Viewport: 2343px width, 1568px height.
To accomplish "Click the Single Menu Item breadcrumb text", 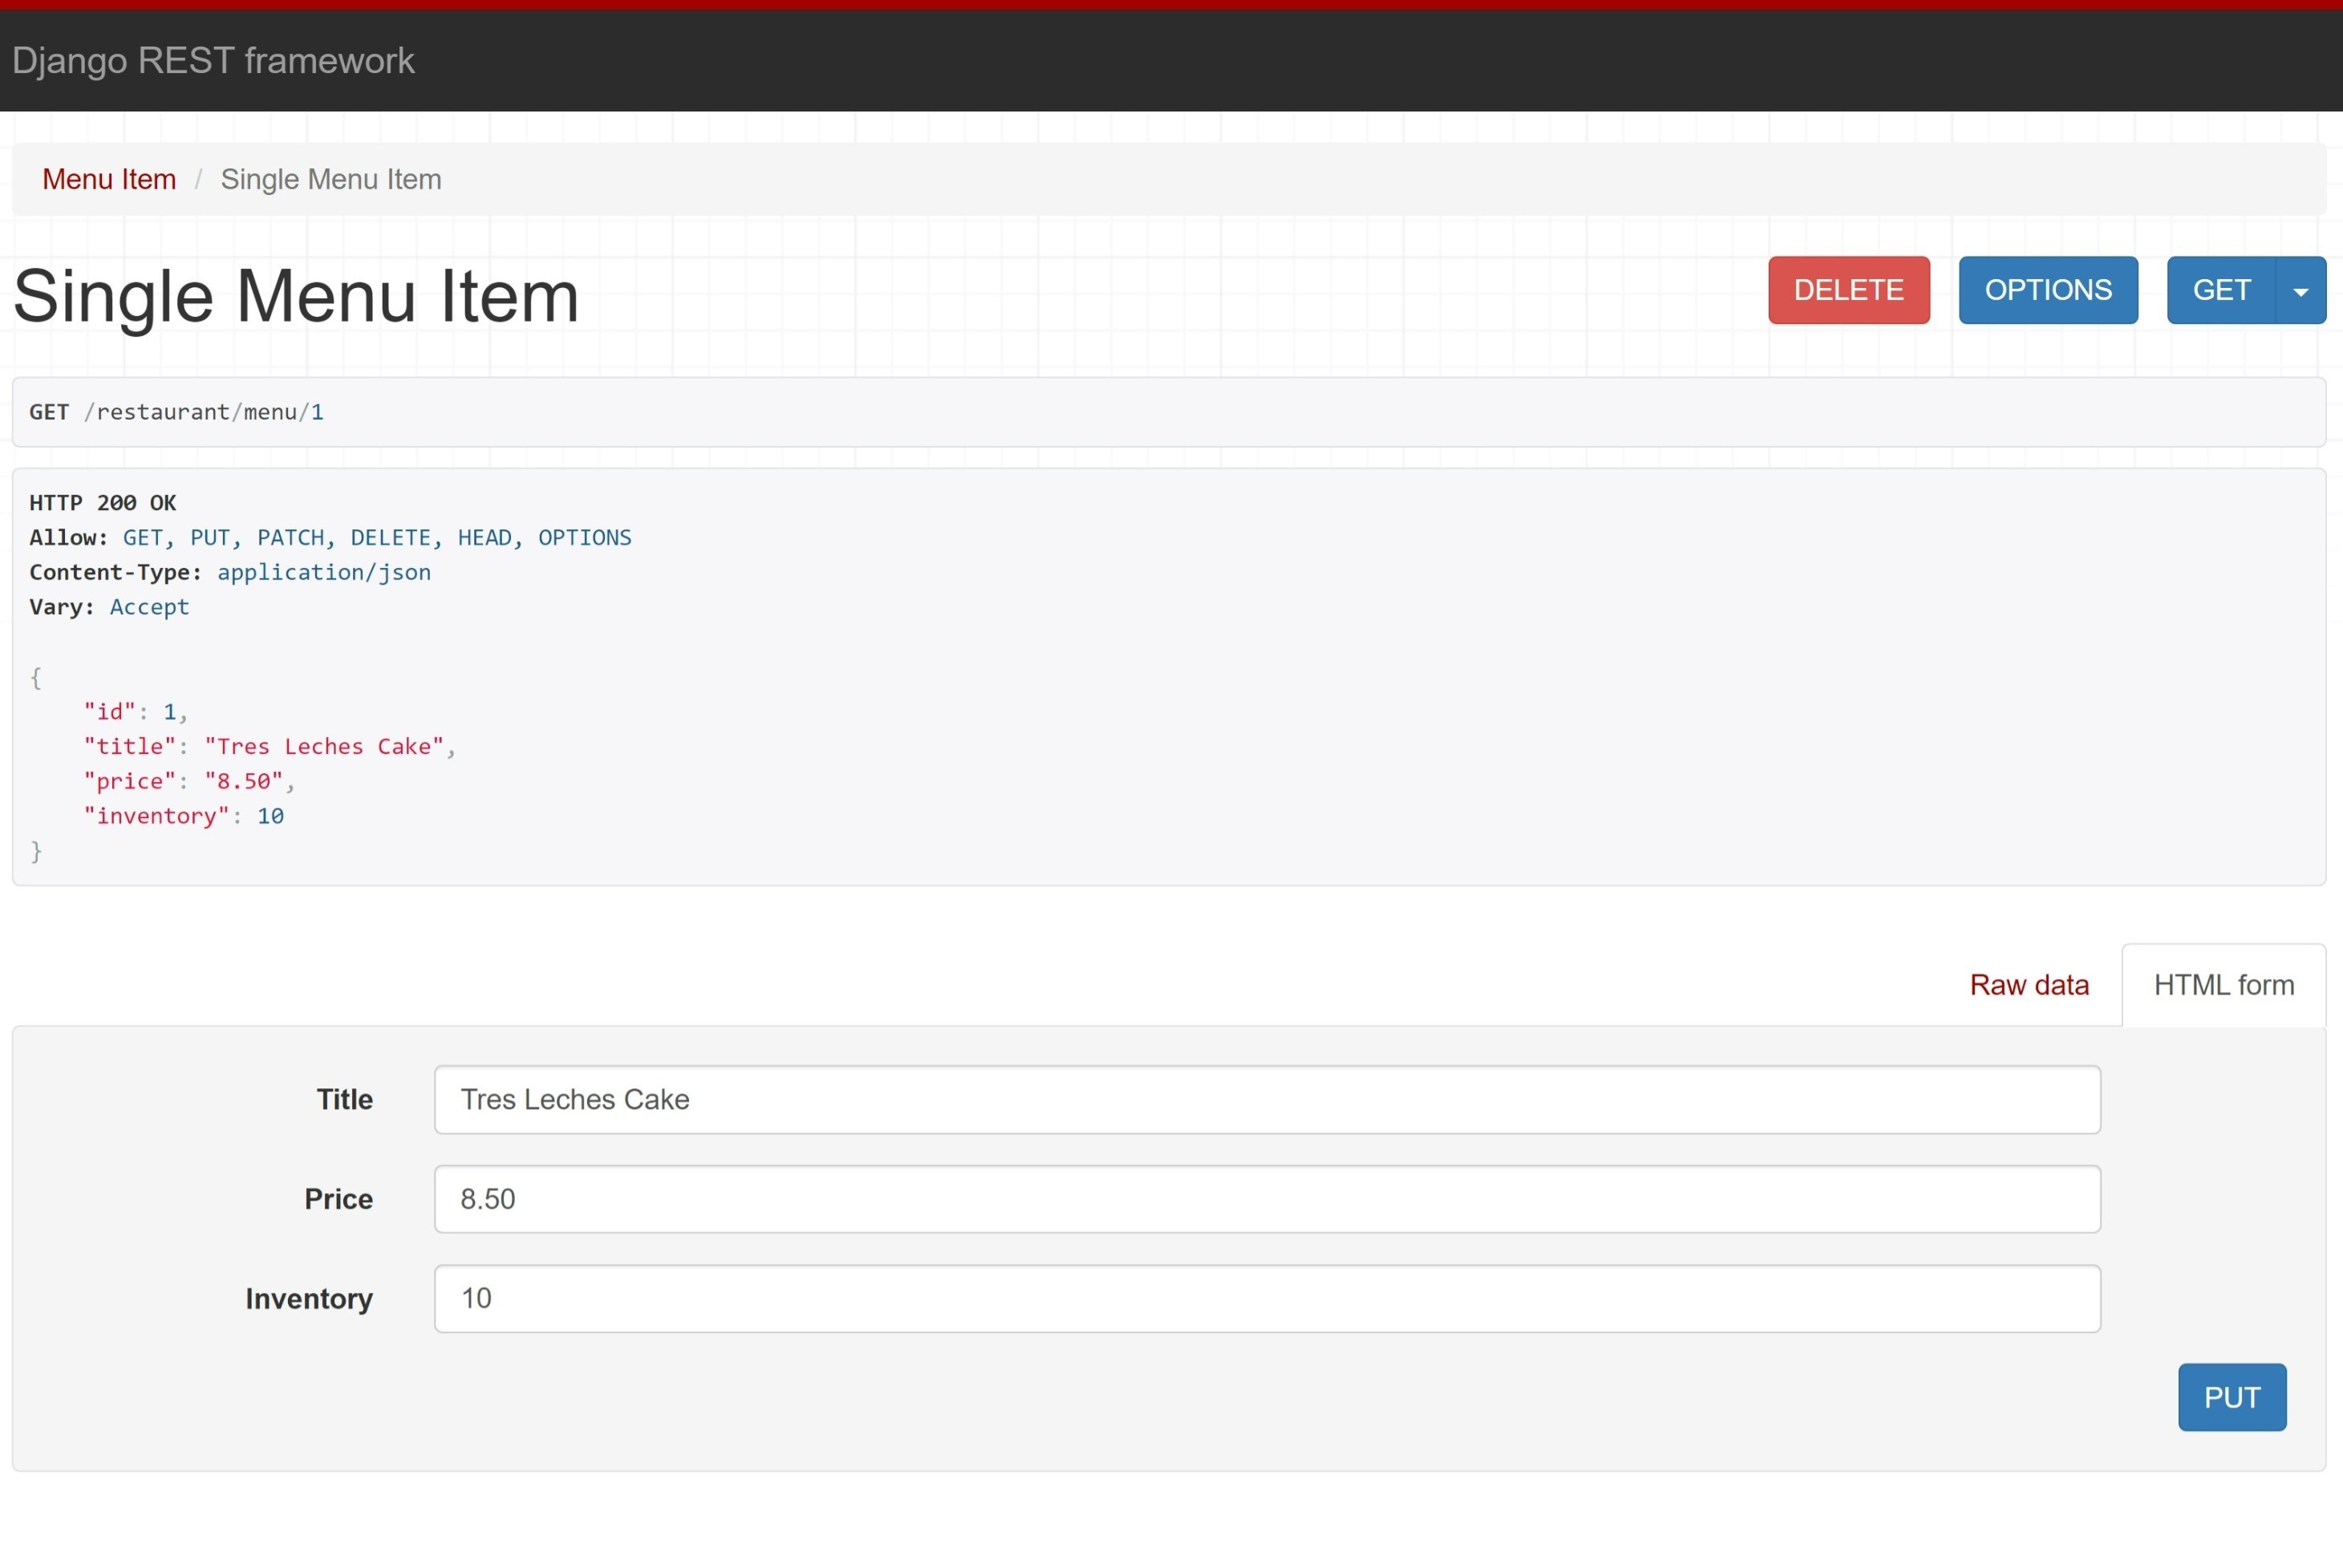I will [x=331, y=179].
